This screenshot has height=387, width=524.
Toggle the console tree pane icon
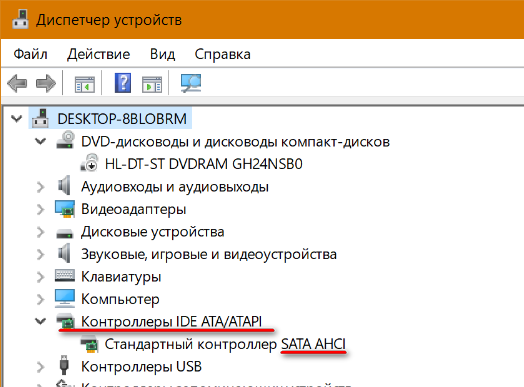pyautogui.click(x=85, y=84)
